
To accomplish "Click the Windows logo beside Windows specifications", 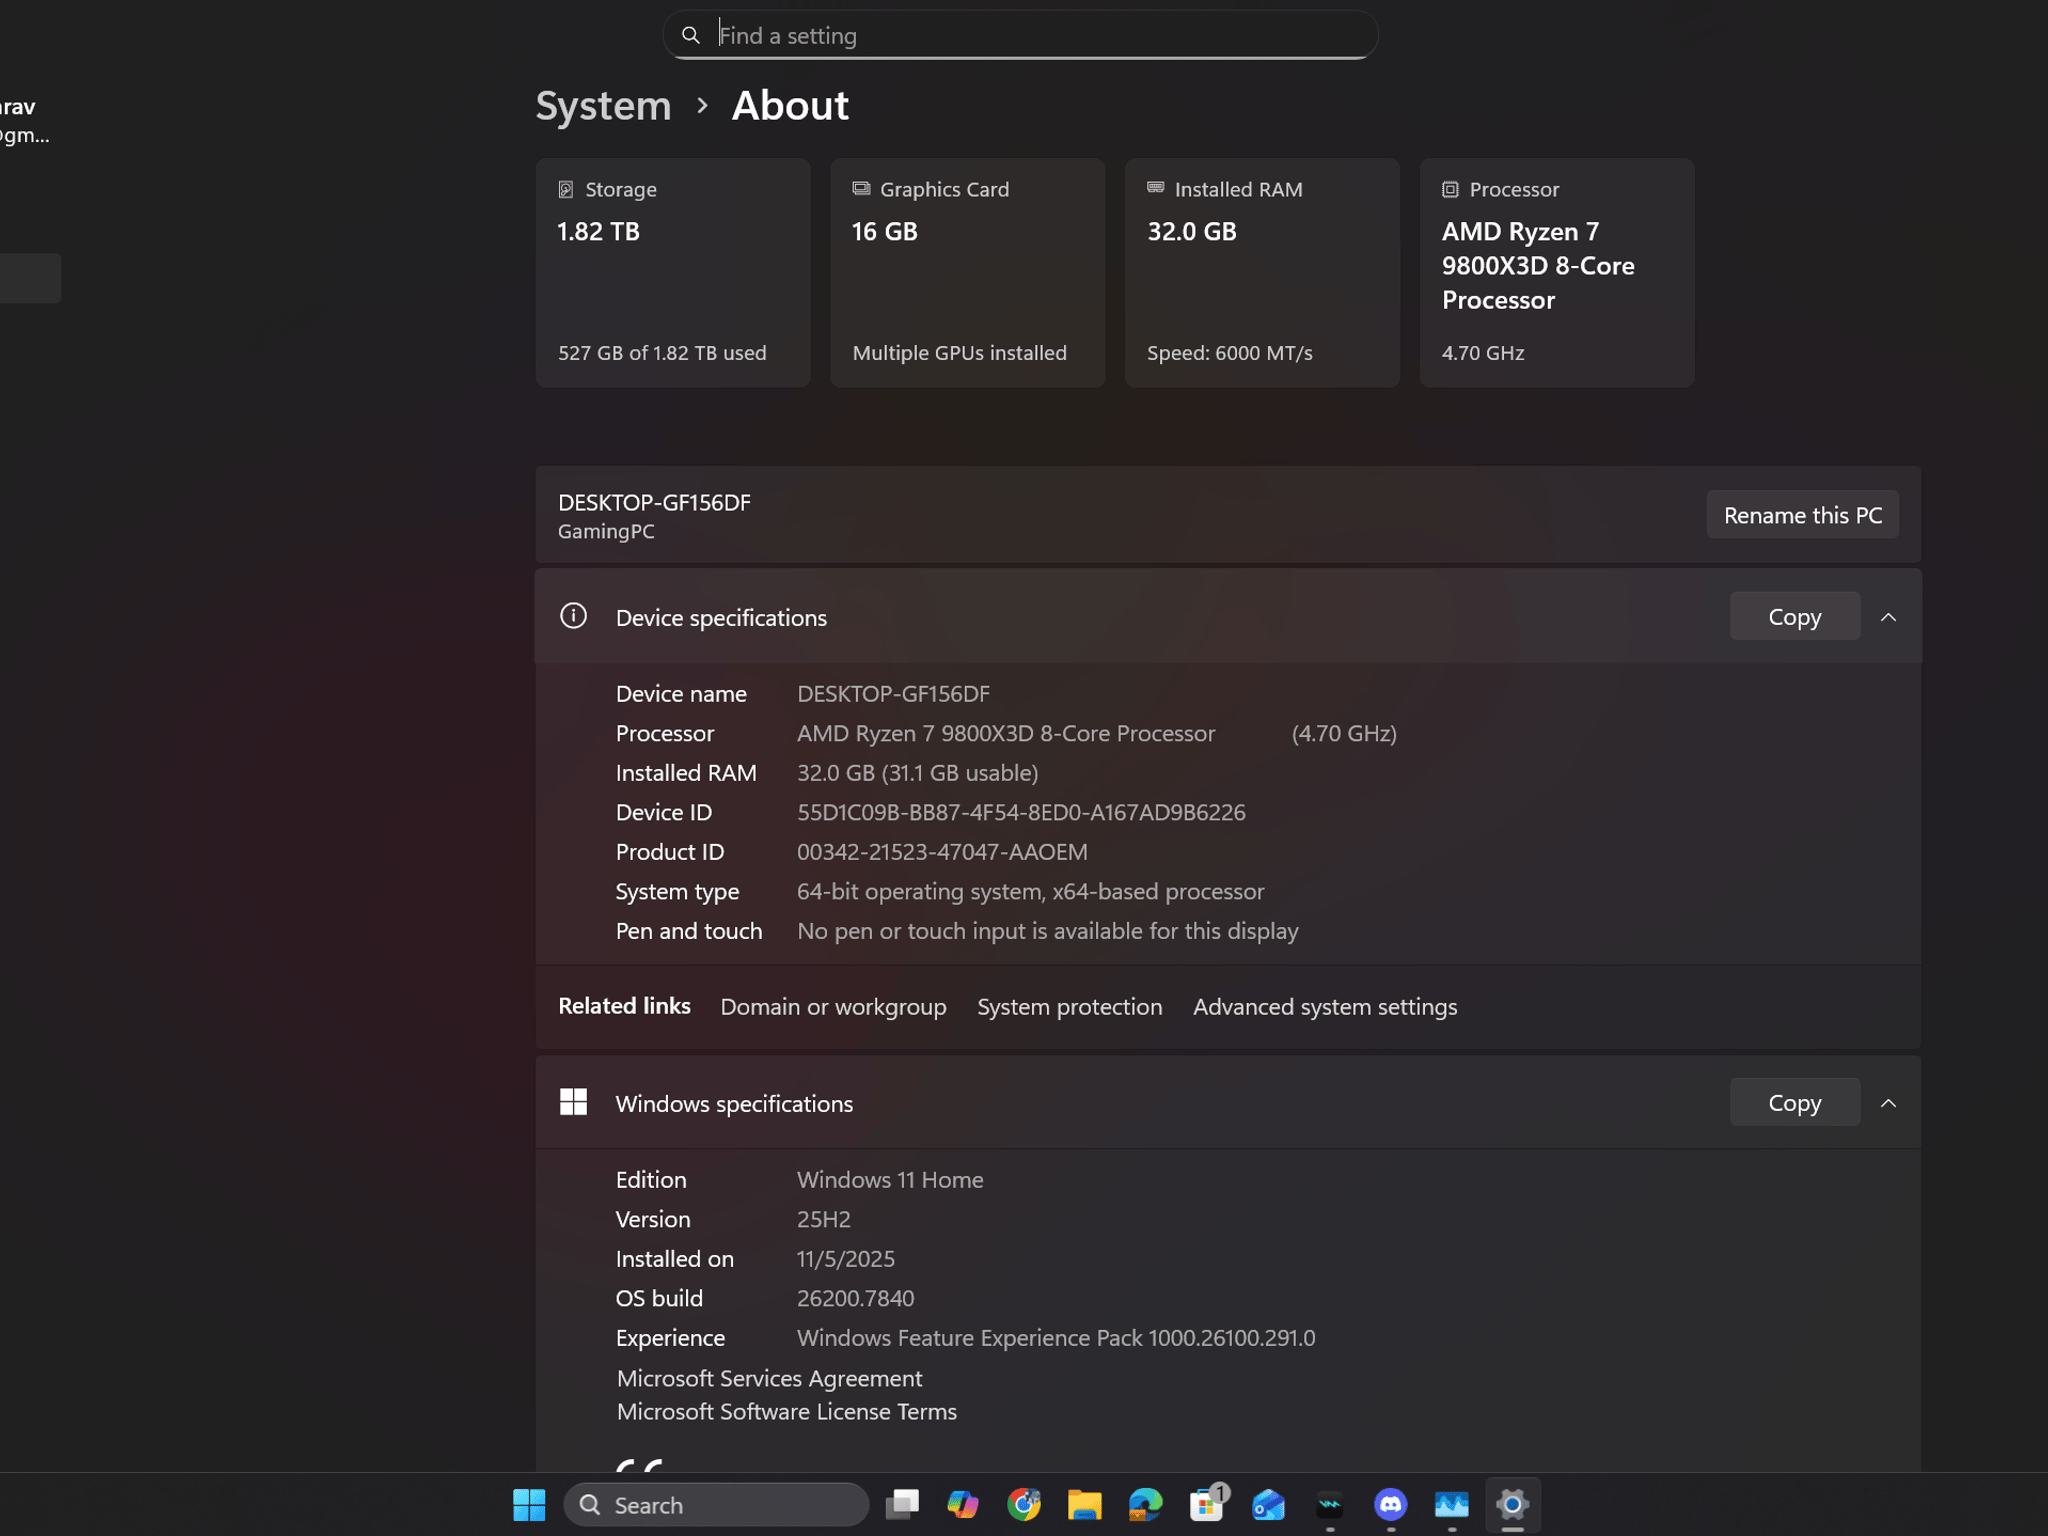I will pyautogui.click(x=573, y=1102).
